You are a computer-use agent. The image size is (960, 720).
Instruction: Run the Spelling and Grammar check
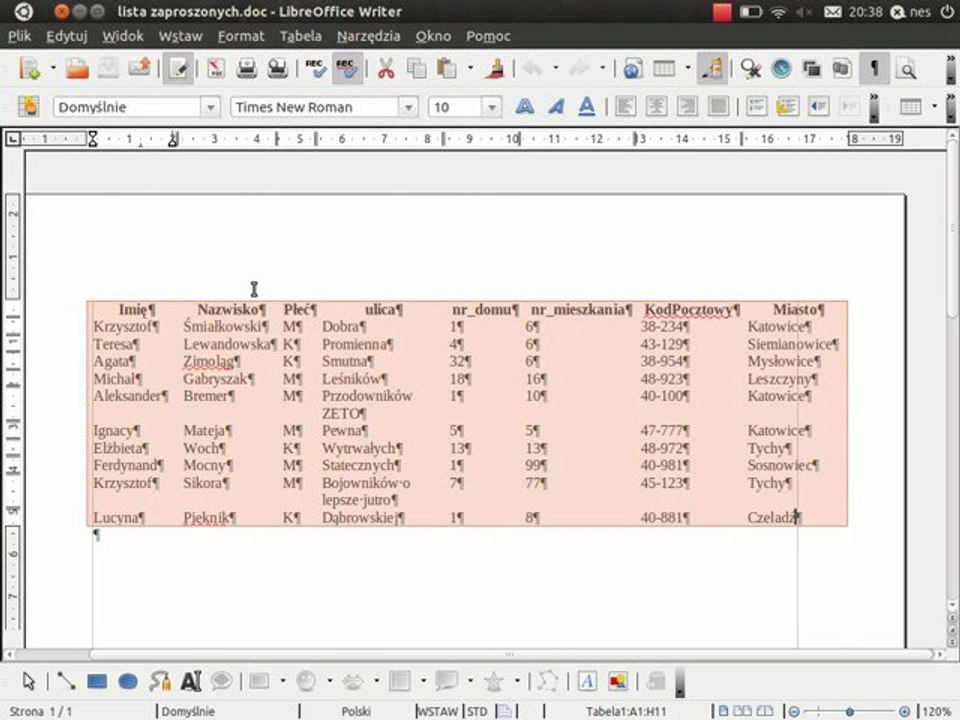click(316, 68)
